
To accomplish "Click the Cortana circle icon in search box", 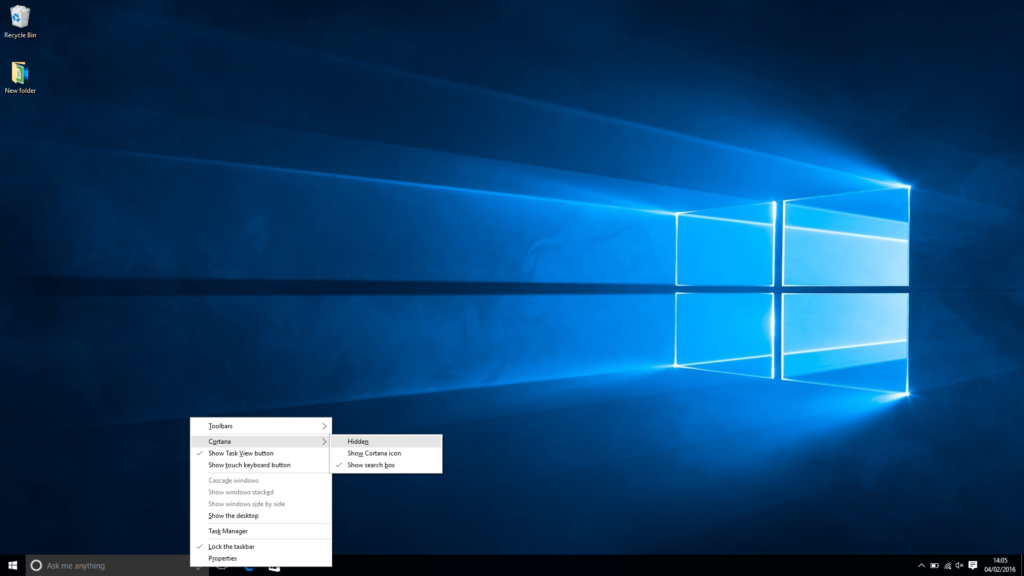I will point(36,566).
